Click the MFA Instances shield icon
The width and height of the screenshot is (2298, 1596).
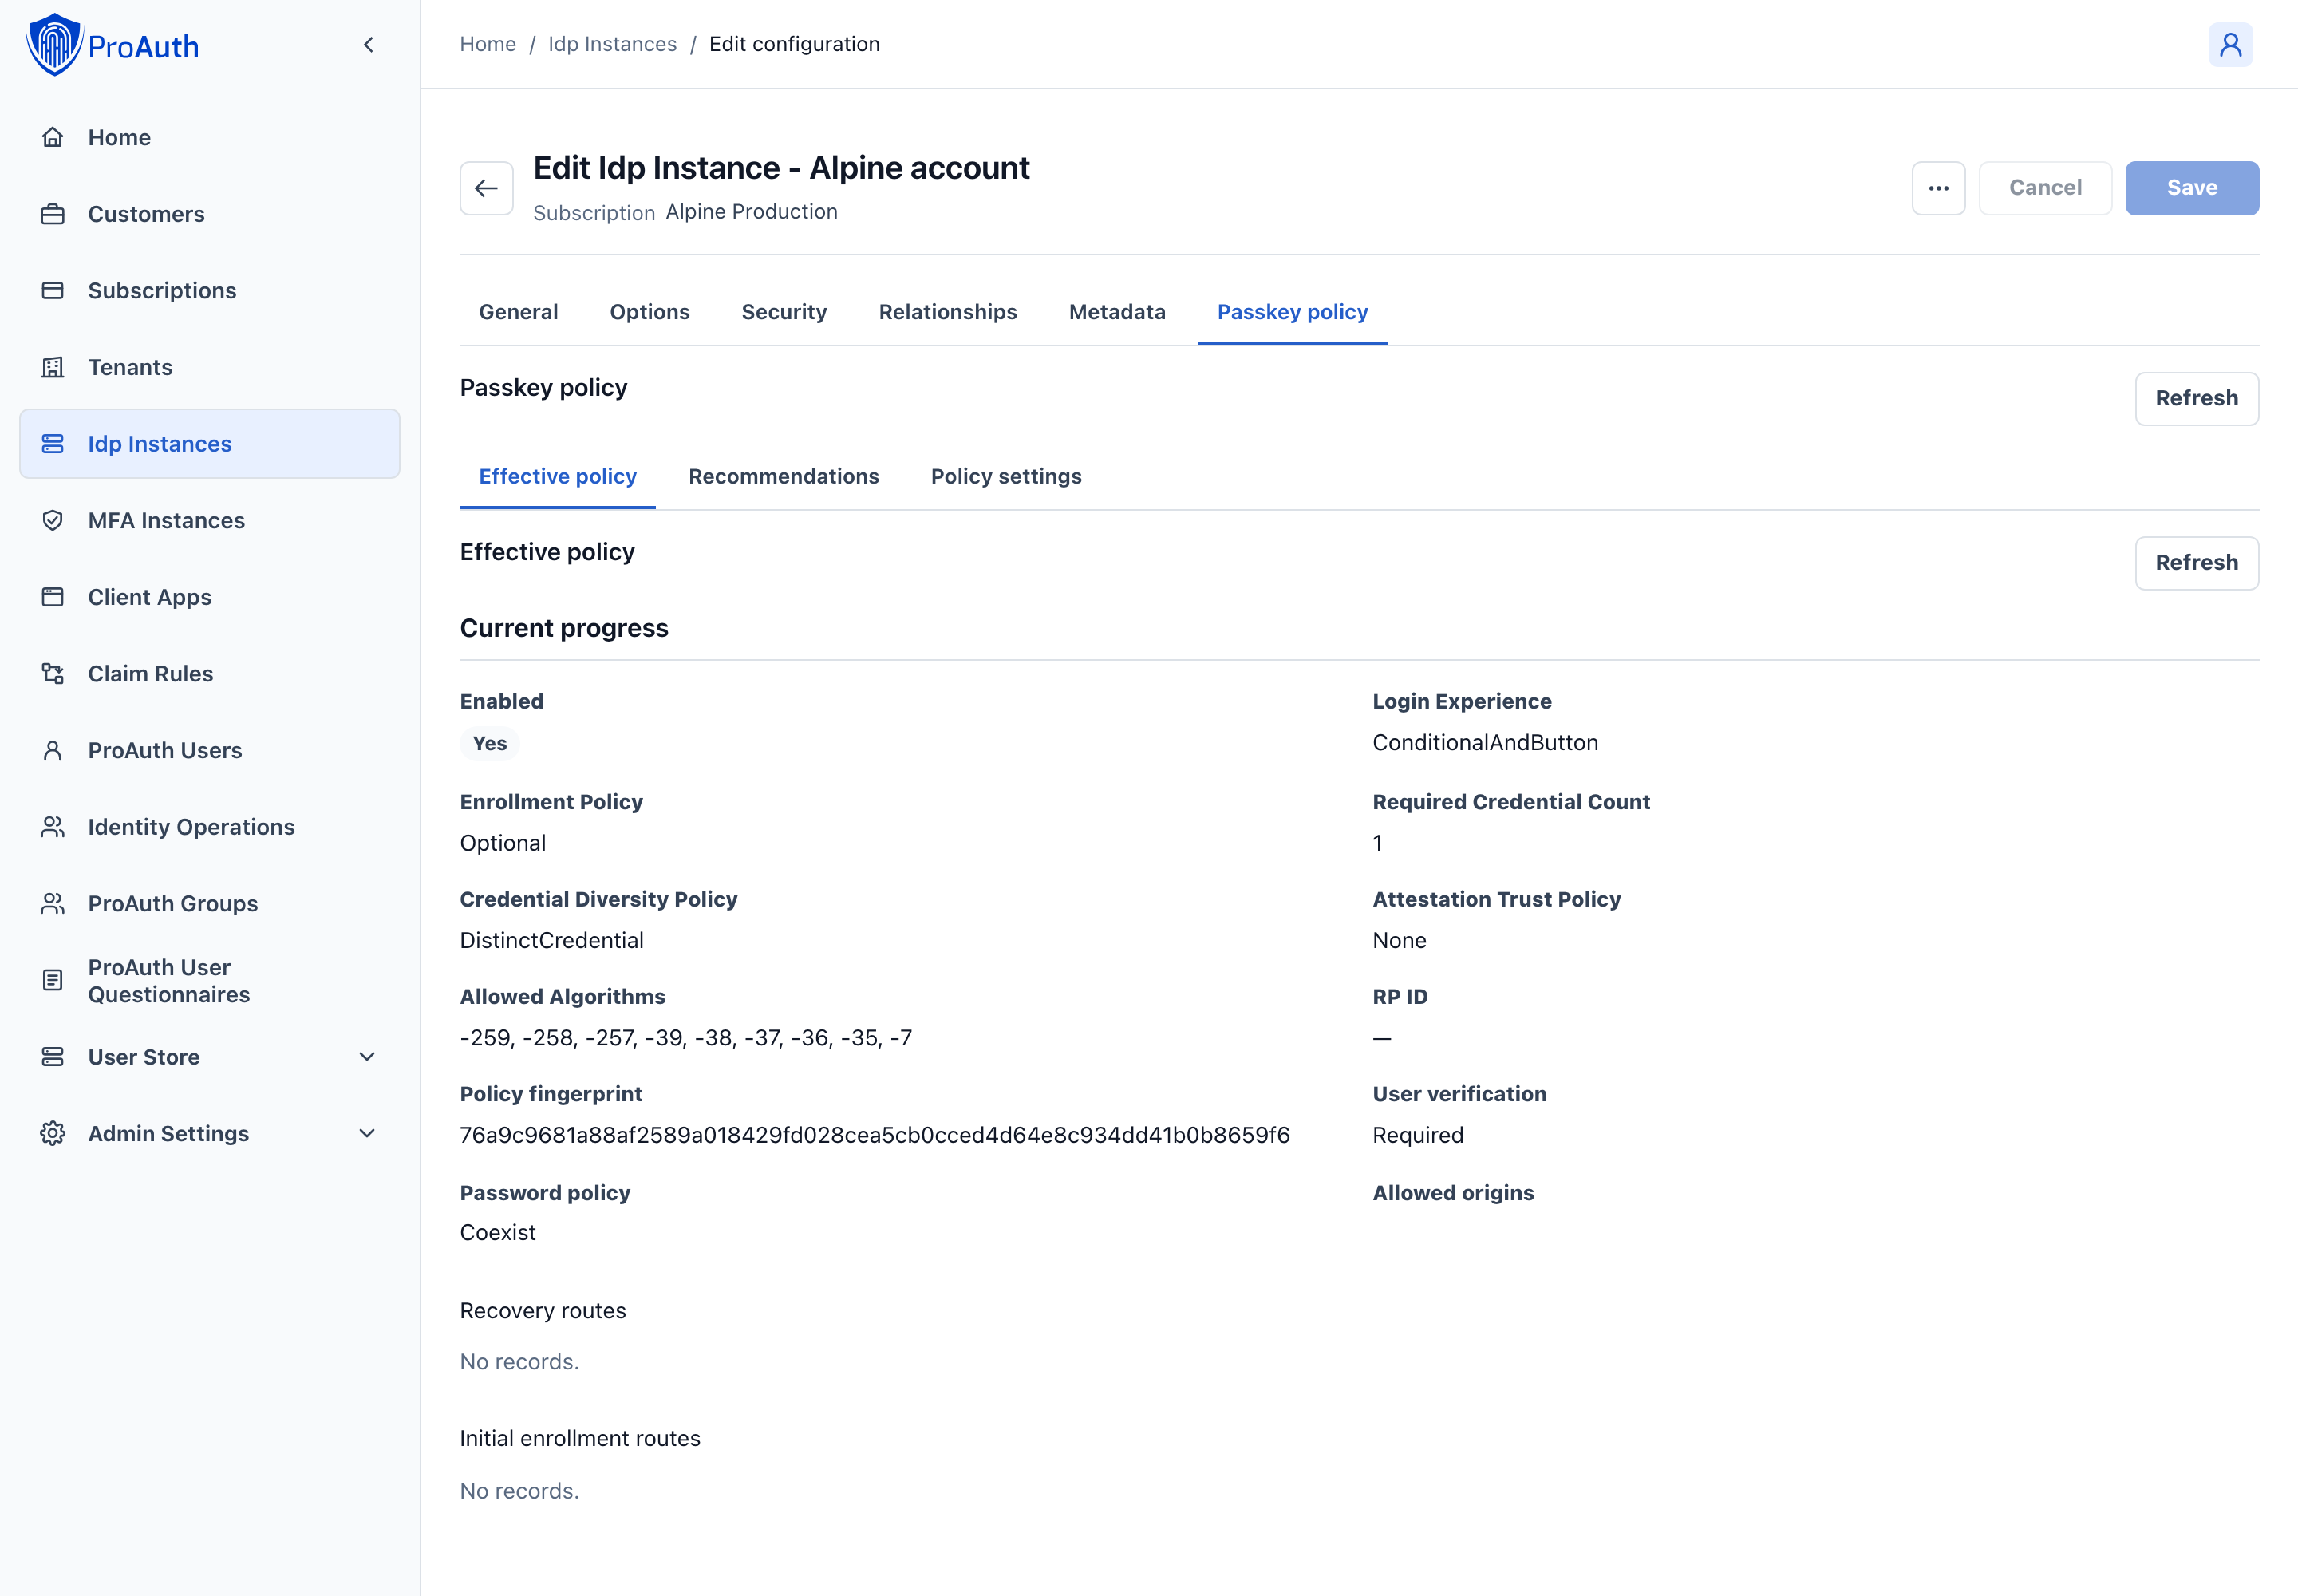click(53, 520)
